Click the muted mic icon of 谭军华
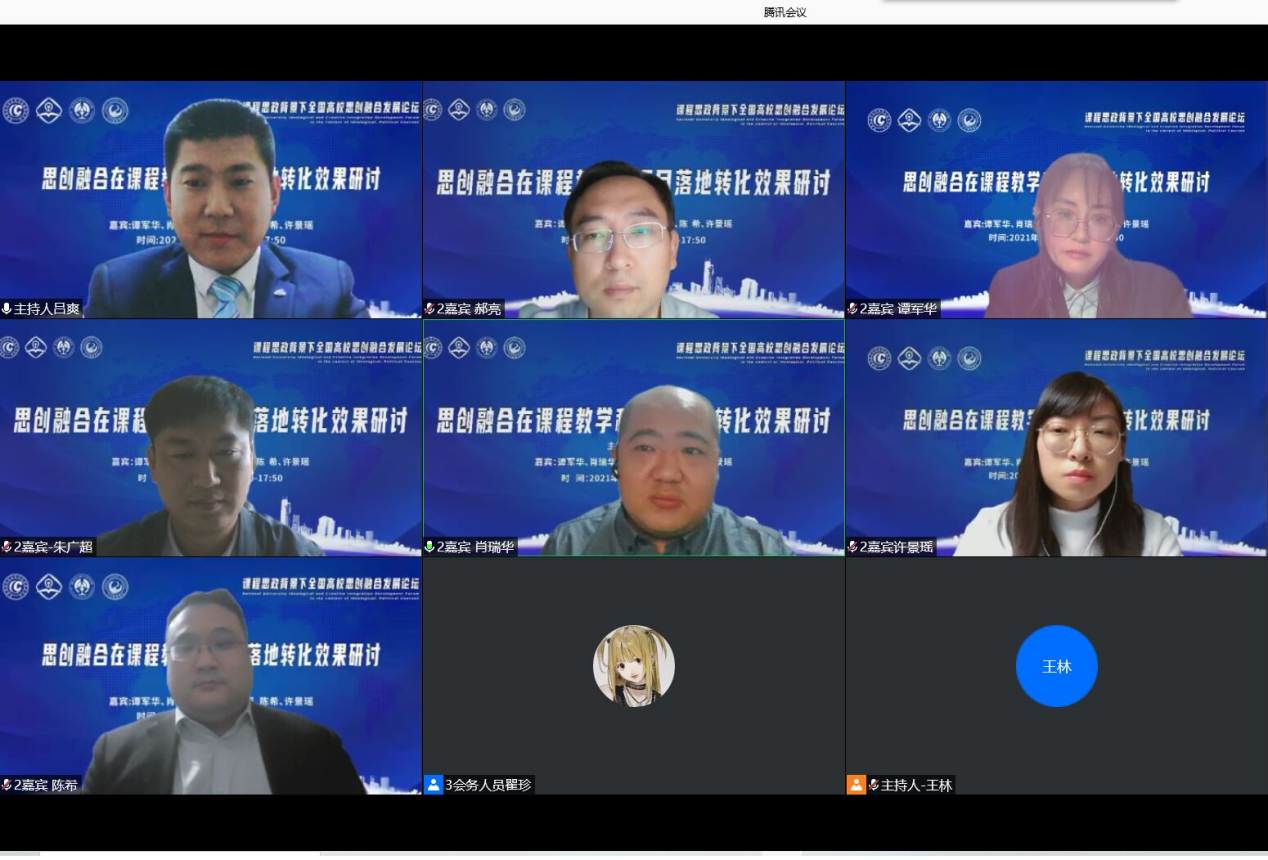 [853, 309]
